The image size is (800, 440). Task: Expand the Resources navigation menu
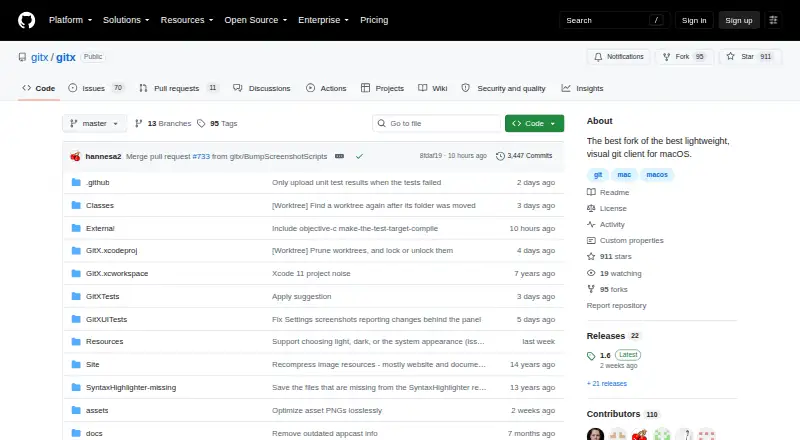(187, 20)
